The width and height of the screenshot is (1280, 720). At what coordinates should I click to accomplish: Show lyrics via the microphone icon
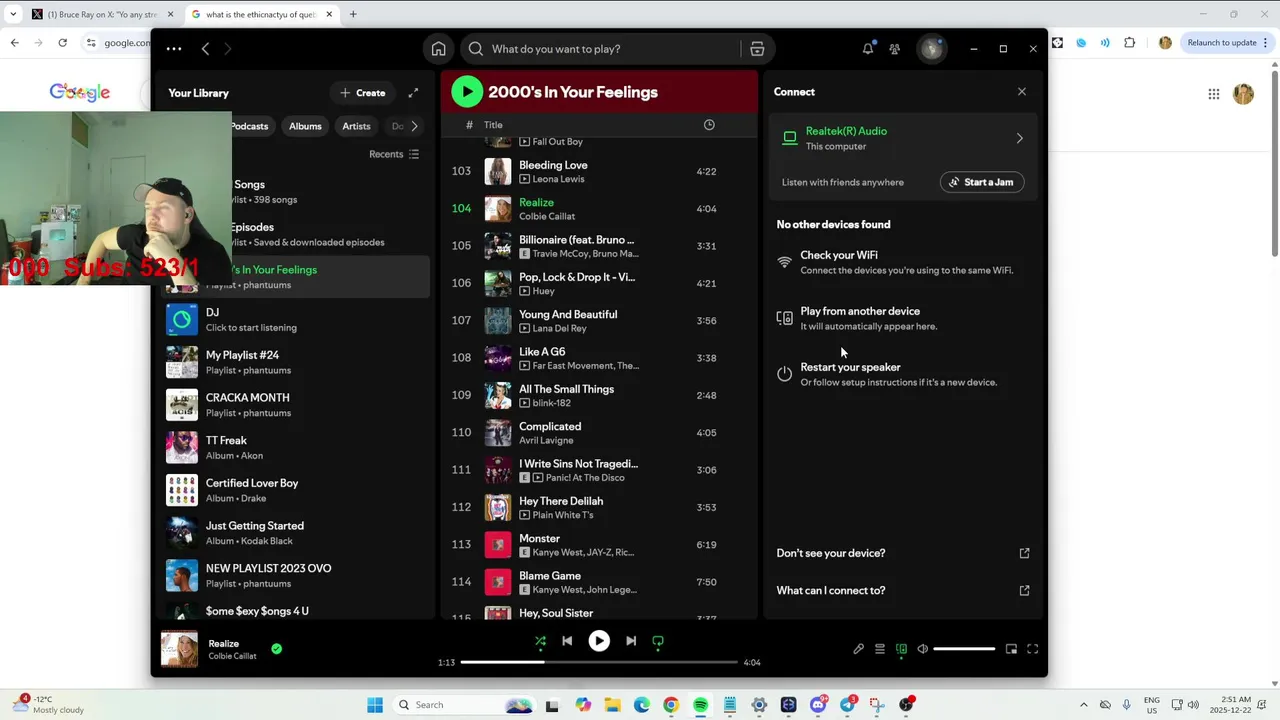(858, 649)
